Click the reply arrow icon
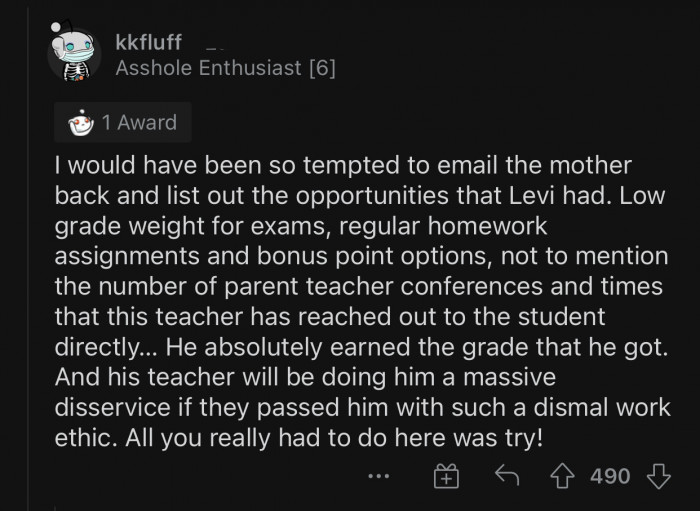Screen dimensions: 700x511 tap(505, 477)
